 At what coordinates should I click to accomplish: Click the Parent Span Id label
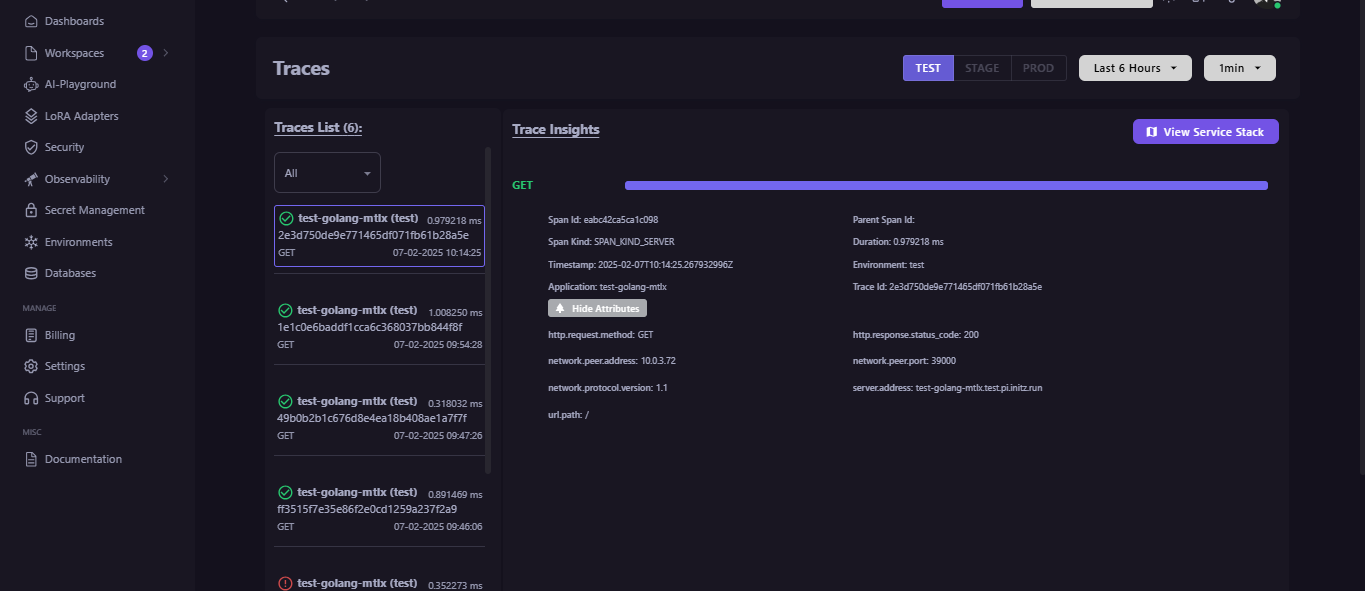[884, 220]
